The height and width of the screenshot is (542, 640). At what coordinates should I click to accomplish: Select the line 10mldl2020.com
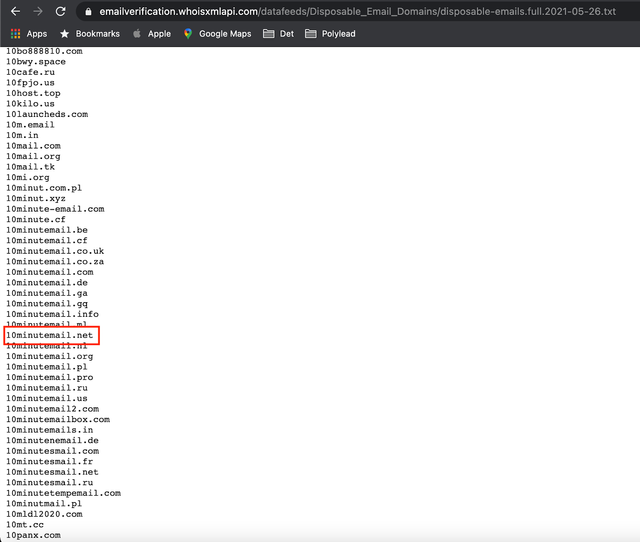[x=44, y=514]
